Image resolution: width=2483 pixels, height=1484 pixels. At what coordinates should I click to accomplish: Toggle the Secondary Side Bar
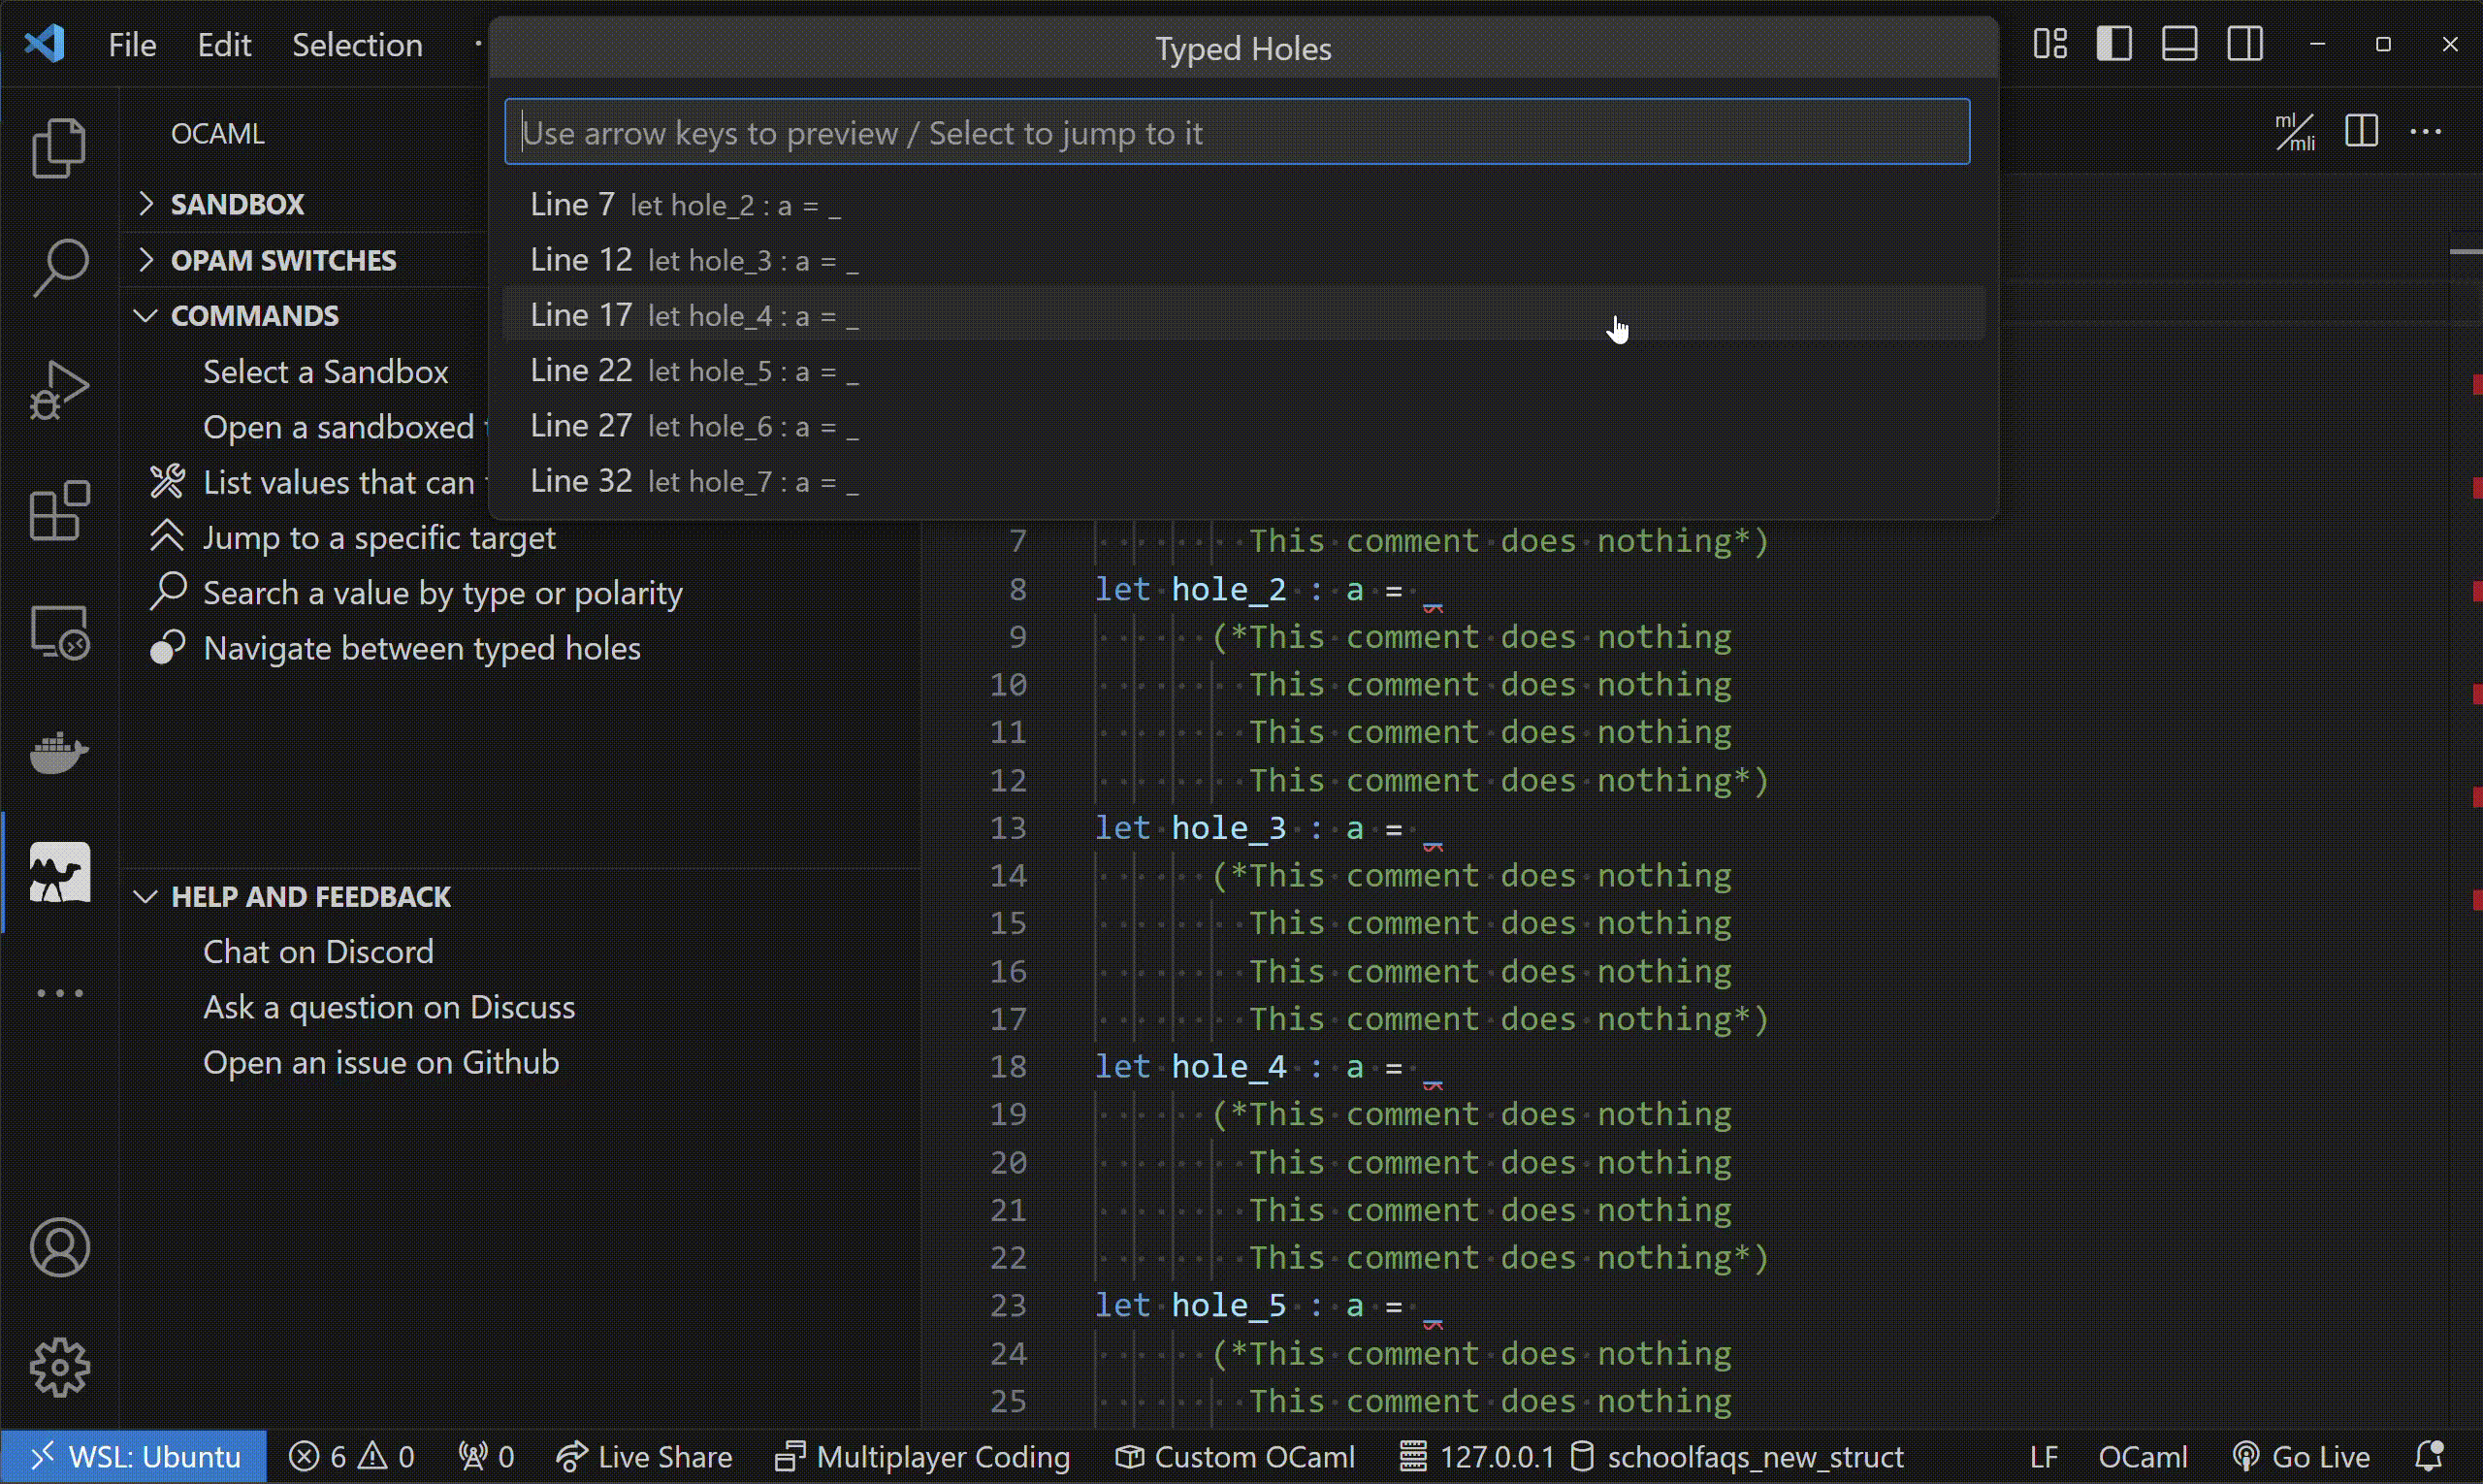click(2245, 43)
